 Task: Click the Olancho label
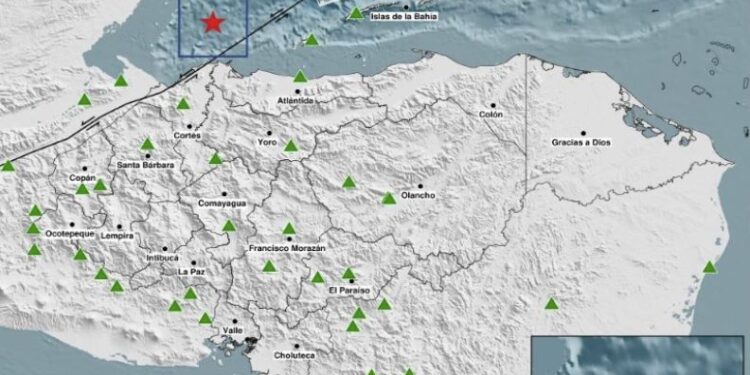pos(419,195)
